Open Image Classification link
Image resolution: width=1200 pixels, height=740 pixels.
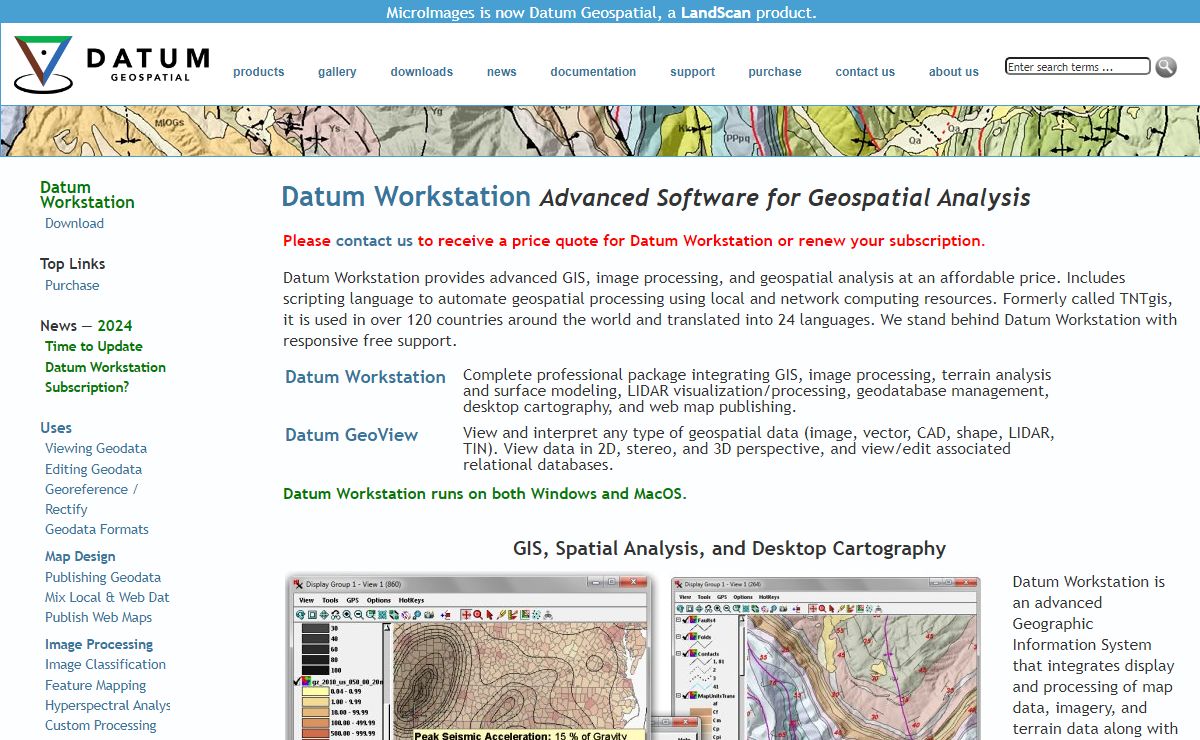(x=105, y=665)
